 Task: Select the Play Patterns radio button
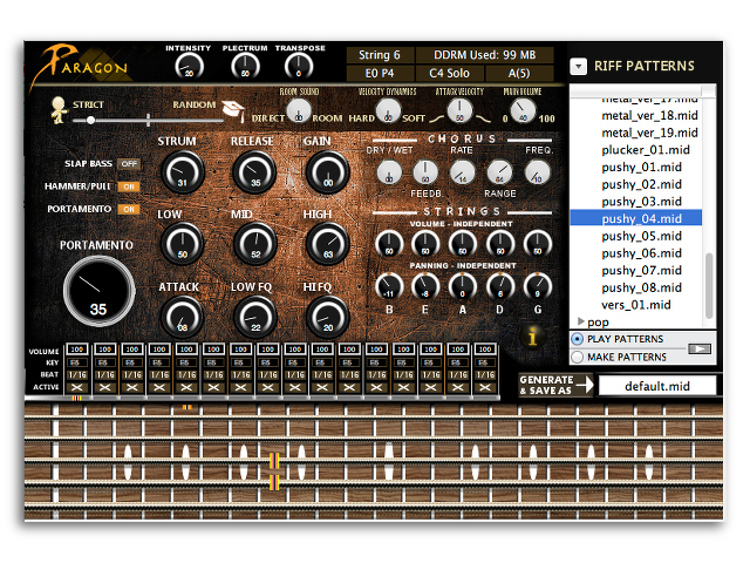(x=577, y=339)
